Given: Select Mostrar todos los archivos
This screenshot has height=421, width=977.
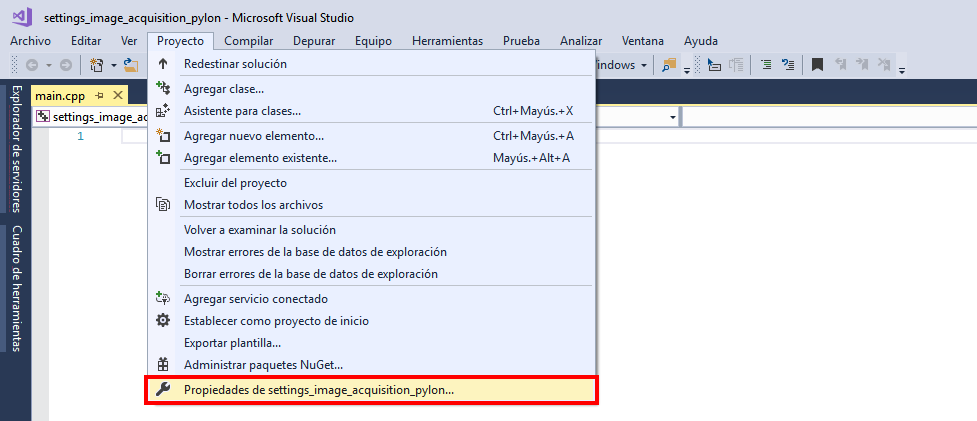Looking at the screenshot, I should 371,205.
